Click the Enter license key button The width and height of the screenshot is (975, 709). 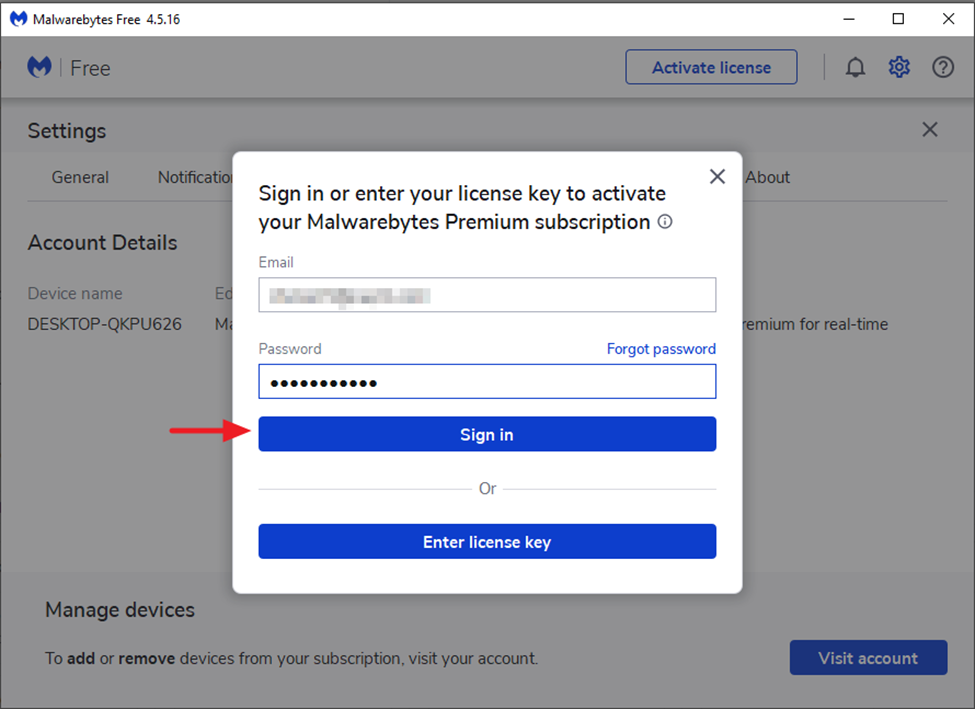[x=487, y=542]
